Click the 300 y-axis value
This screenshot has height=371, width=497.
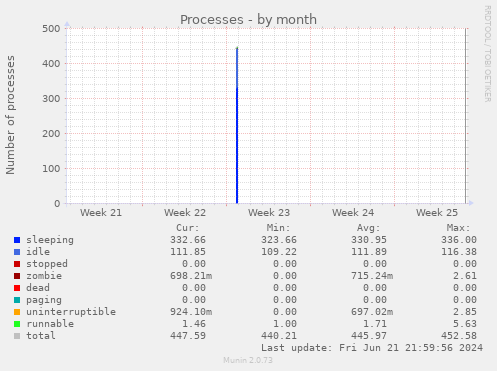tap(51, 99)
